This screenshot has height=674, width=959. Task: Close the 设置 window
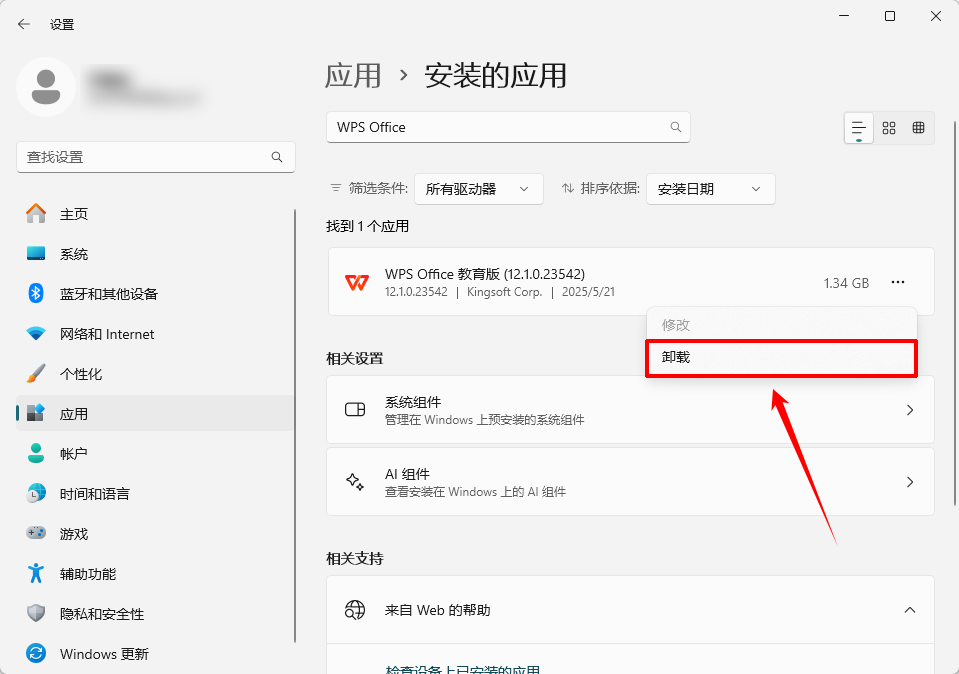pyautogui.click(x=936, y=16)
